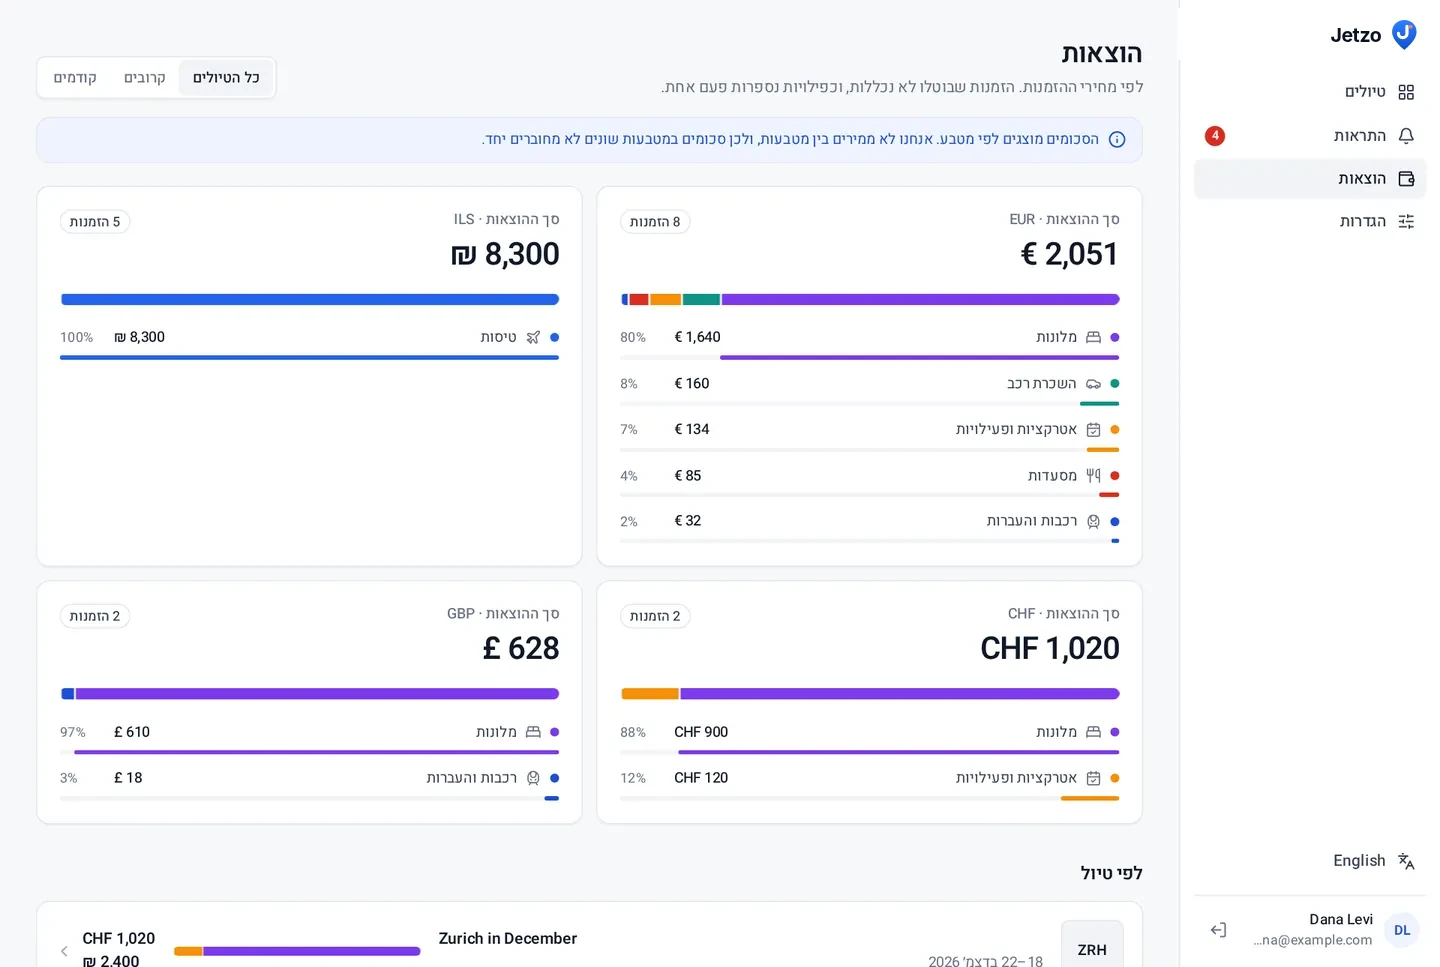
Task: Open התראות bell icon in sidebar
Action: [x=1406, y=136]
